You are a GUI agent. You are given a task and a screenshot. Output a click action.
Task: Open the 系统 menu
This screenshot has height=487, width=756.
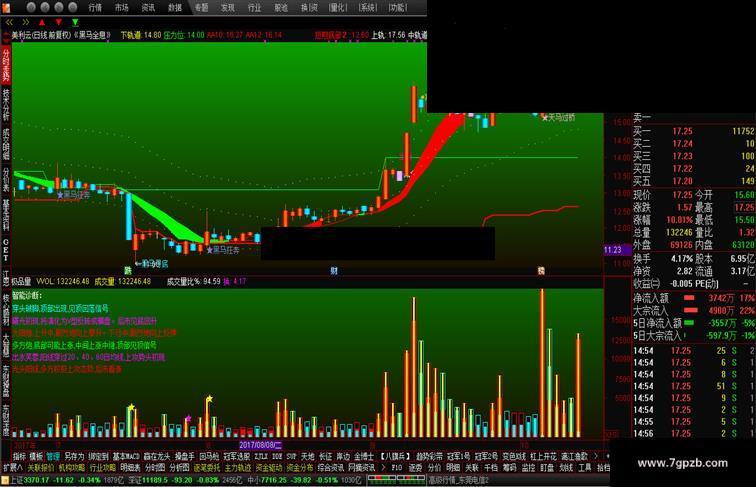click(x=368, y=7)
